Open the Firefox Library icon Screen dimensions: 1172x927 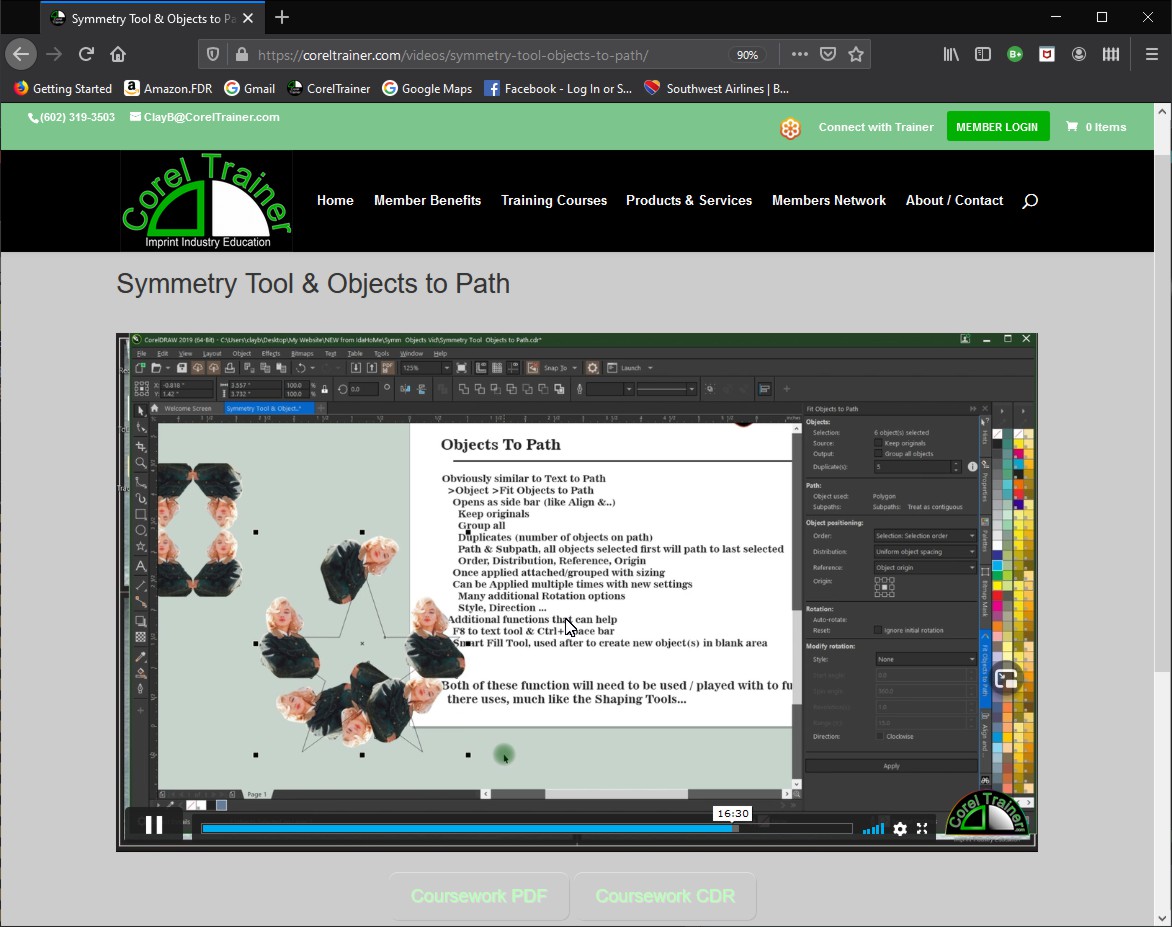[951, 54]
